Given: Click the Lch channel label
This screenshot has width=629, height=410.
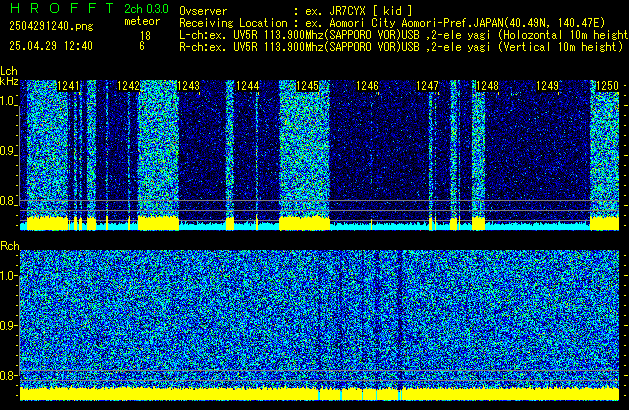Looking at the screenshot, I should (9, 71).
